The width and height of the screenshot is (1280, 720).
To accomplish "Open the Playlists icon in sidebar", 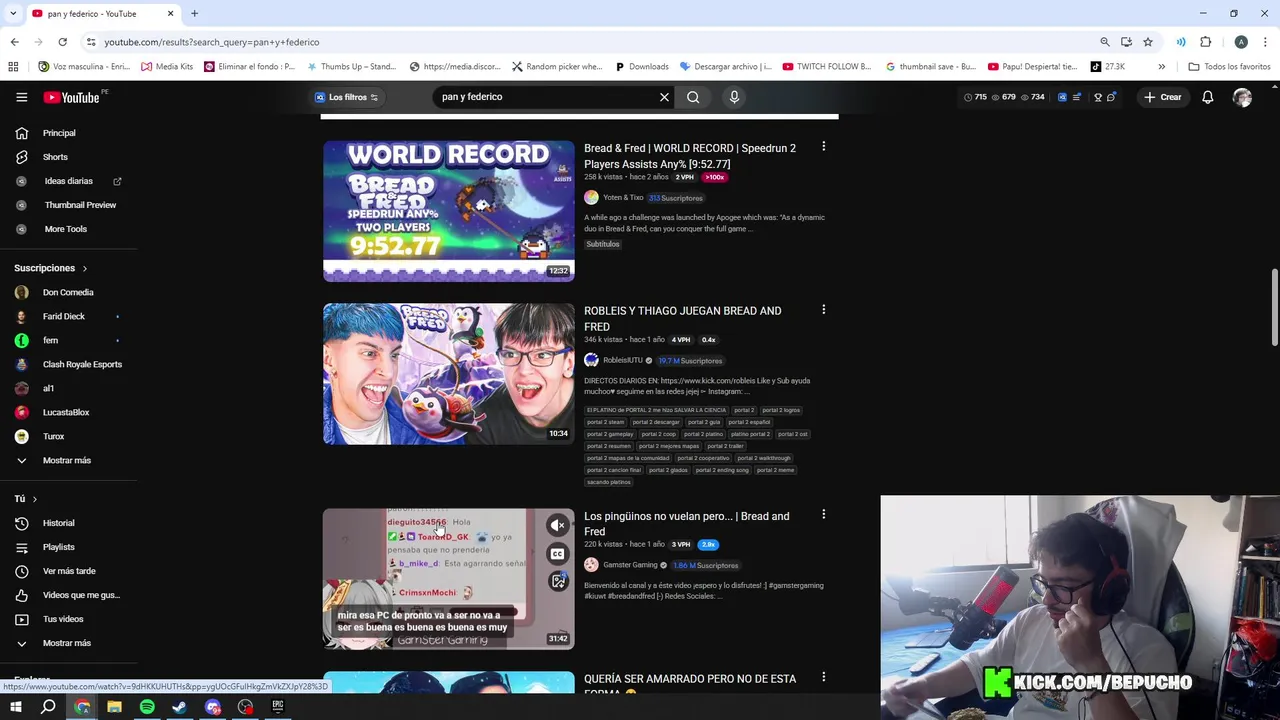I will click(x=21, y=547).
